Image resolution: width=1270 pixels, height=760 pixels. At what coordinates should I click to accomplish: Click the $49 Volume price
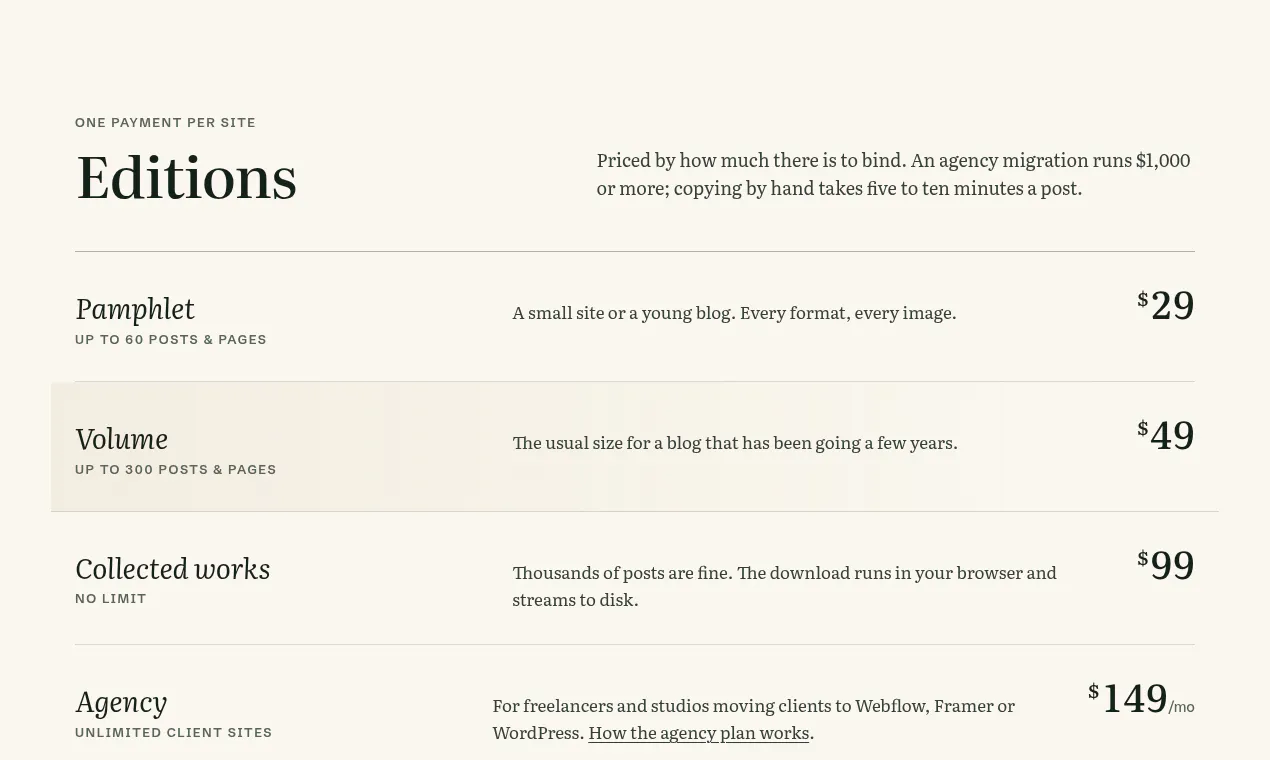[x=1166, y=436]
